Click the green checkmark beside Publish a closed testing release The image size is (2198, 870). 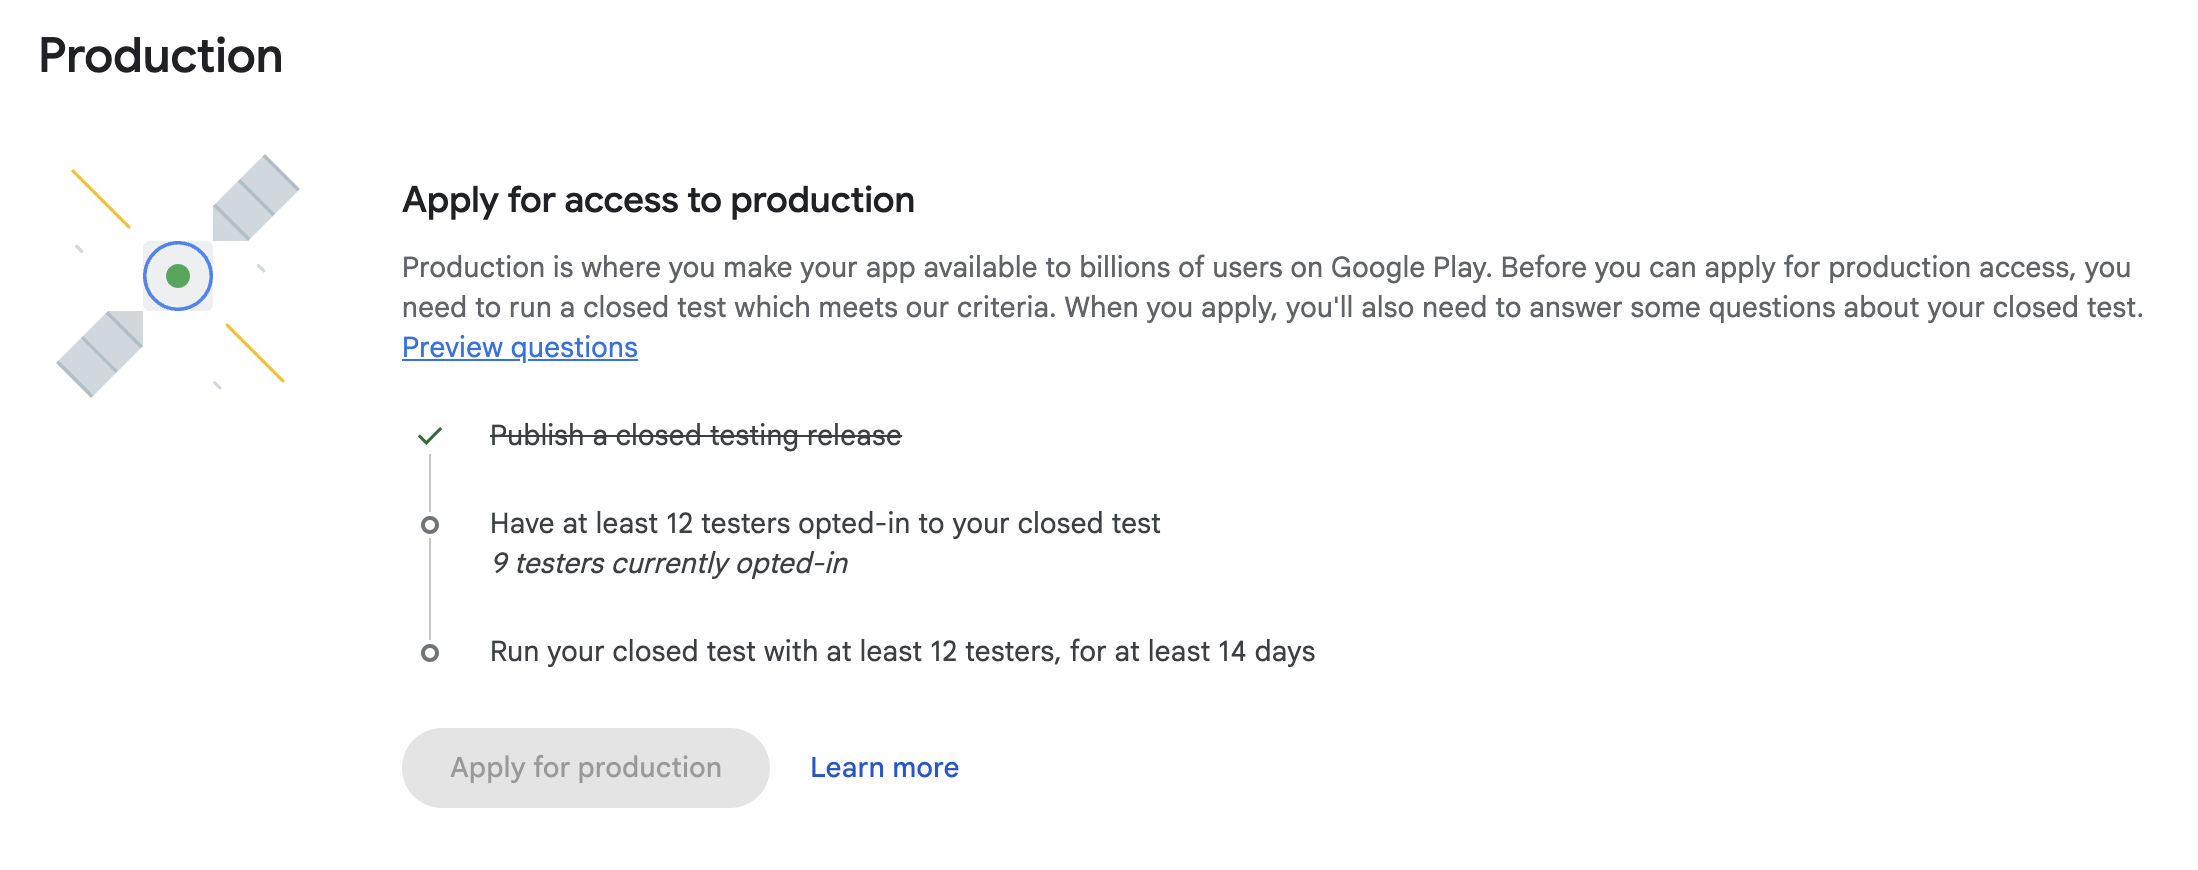[x=430, y=436]
